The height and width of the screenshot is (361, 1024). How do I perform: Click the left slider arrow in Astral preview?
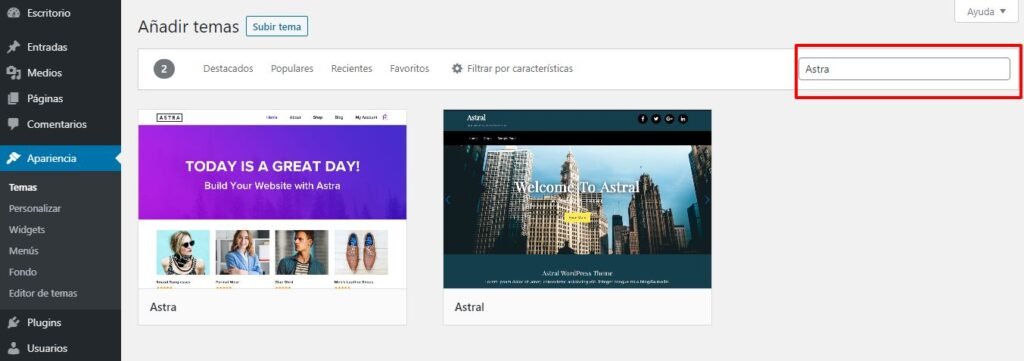coord(448,200)
